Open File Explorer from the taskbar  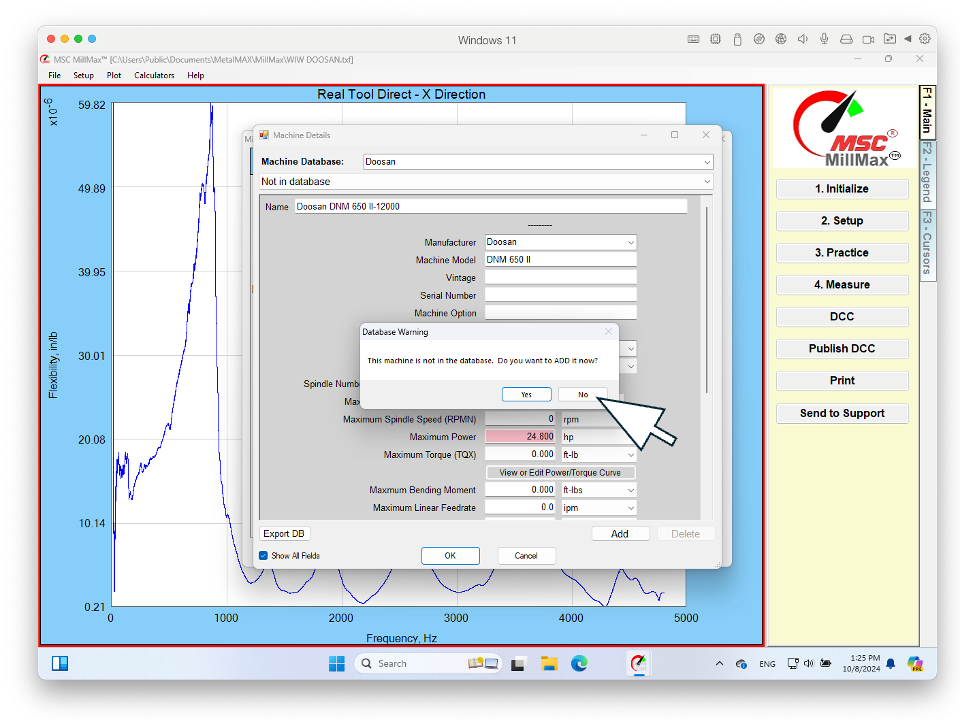(x=549, y=664)
